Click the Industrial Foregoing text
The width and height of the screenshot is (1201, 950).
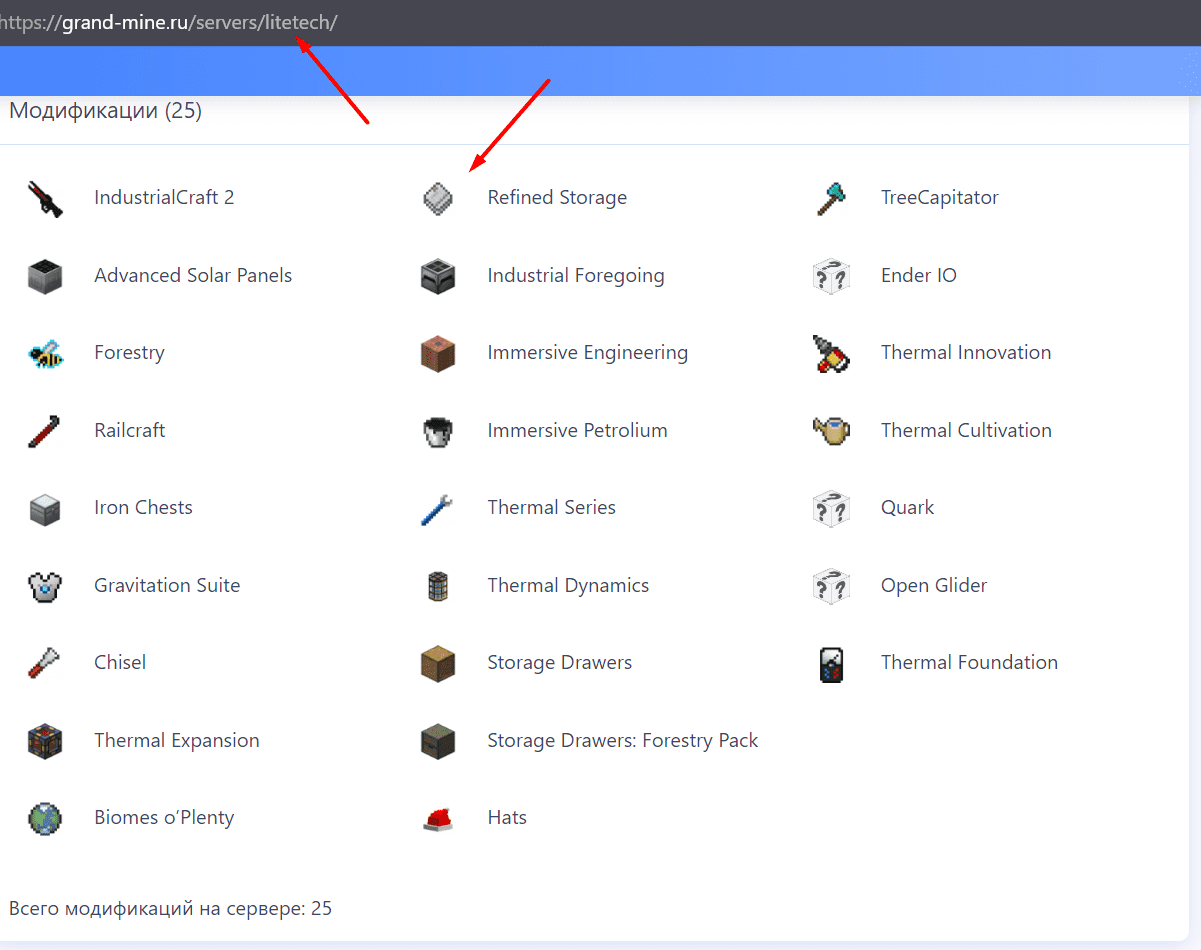(576, 276)
